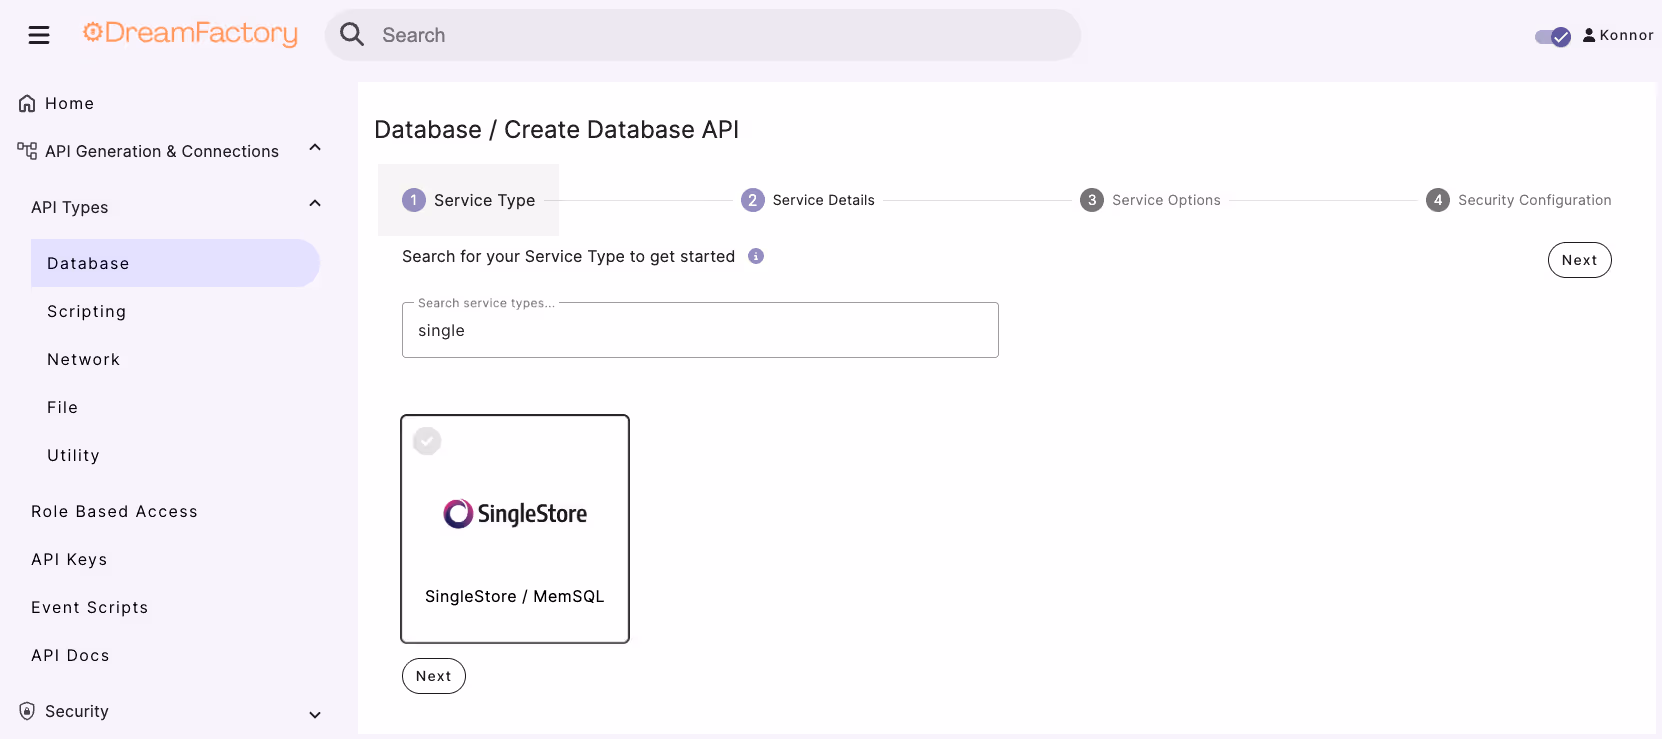1662x739 pixels.
Task: Click the DreamFactory logo
Action: click(190, 34)
